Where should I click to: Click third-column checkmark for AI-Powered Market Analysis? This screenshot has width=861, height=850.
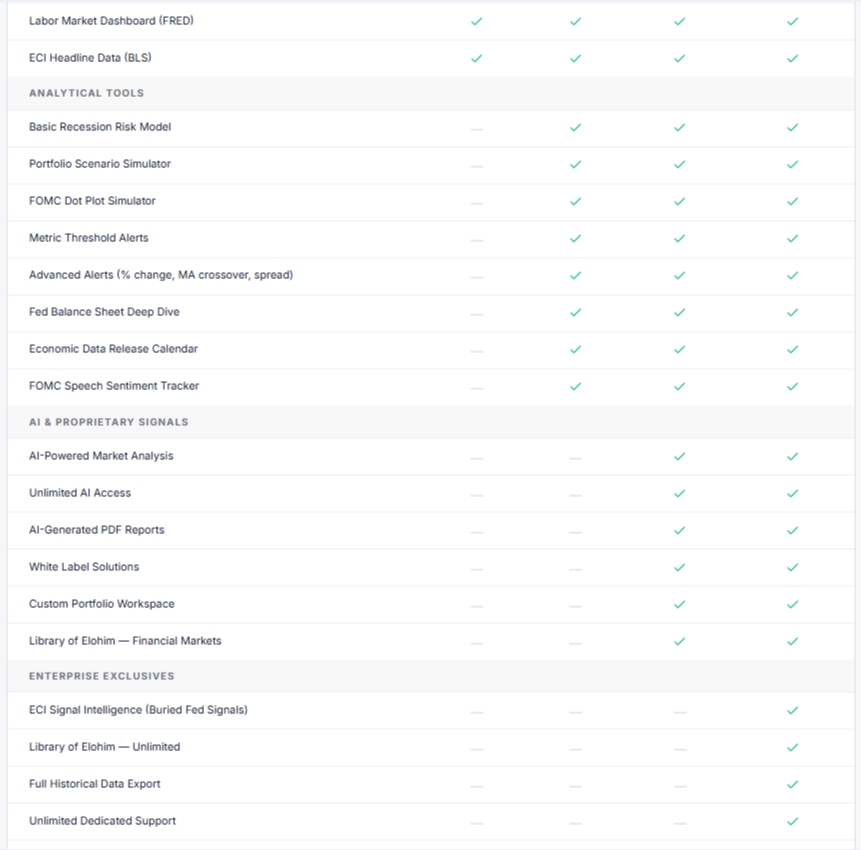680,456
